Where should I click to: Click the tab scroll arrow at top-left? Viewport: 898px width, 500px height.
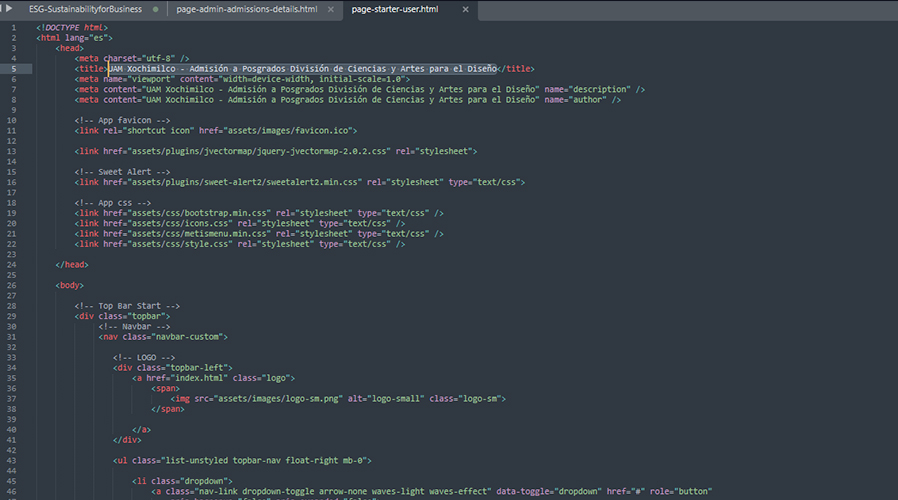click(x=9, y=9)
